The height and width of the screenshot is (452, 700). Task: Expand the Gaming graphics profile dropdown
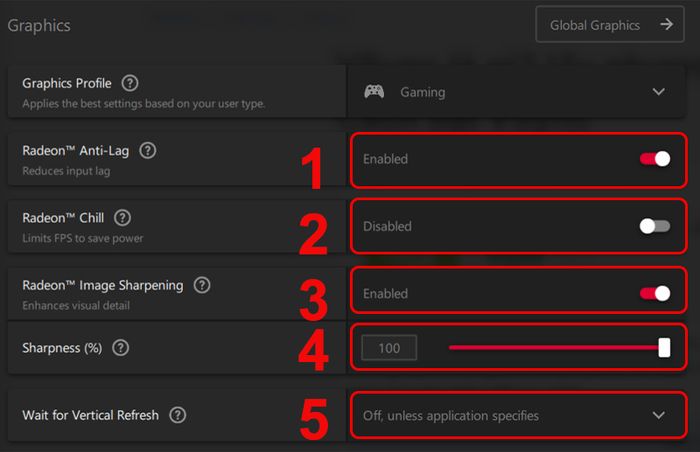pos(516,92)
